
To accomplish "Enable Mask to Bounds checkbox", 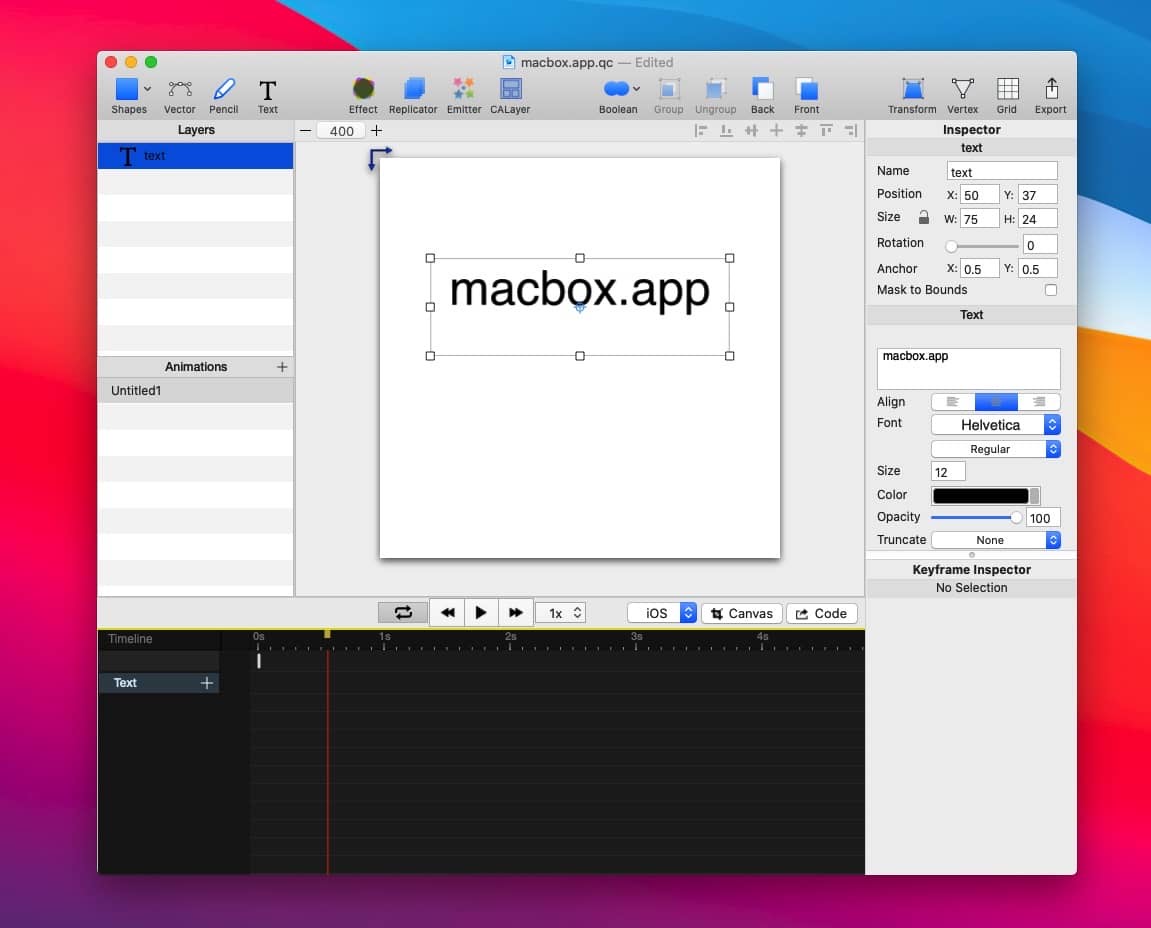I will point(1050,290).
